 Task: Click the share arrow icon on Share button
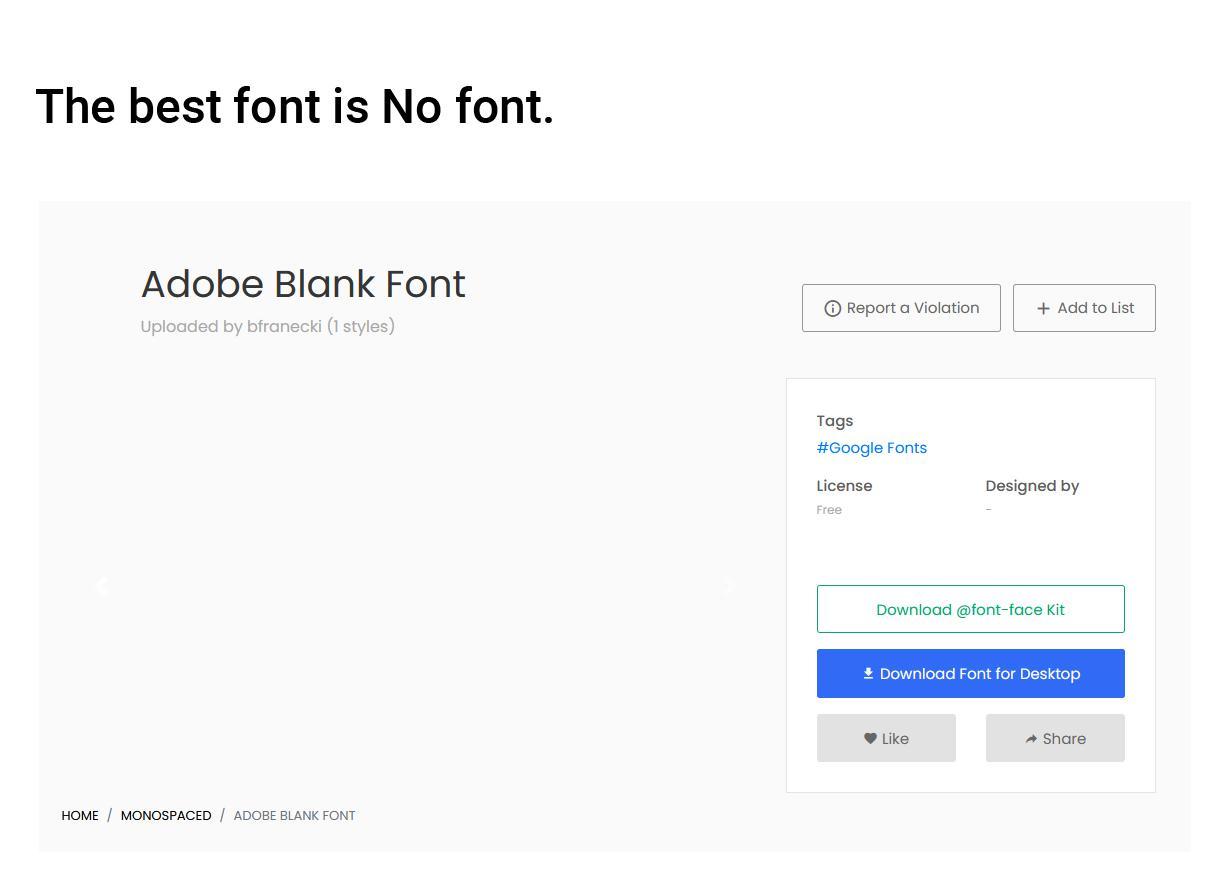tap(1031, 738)
